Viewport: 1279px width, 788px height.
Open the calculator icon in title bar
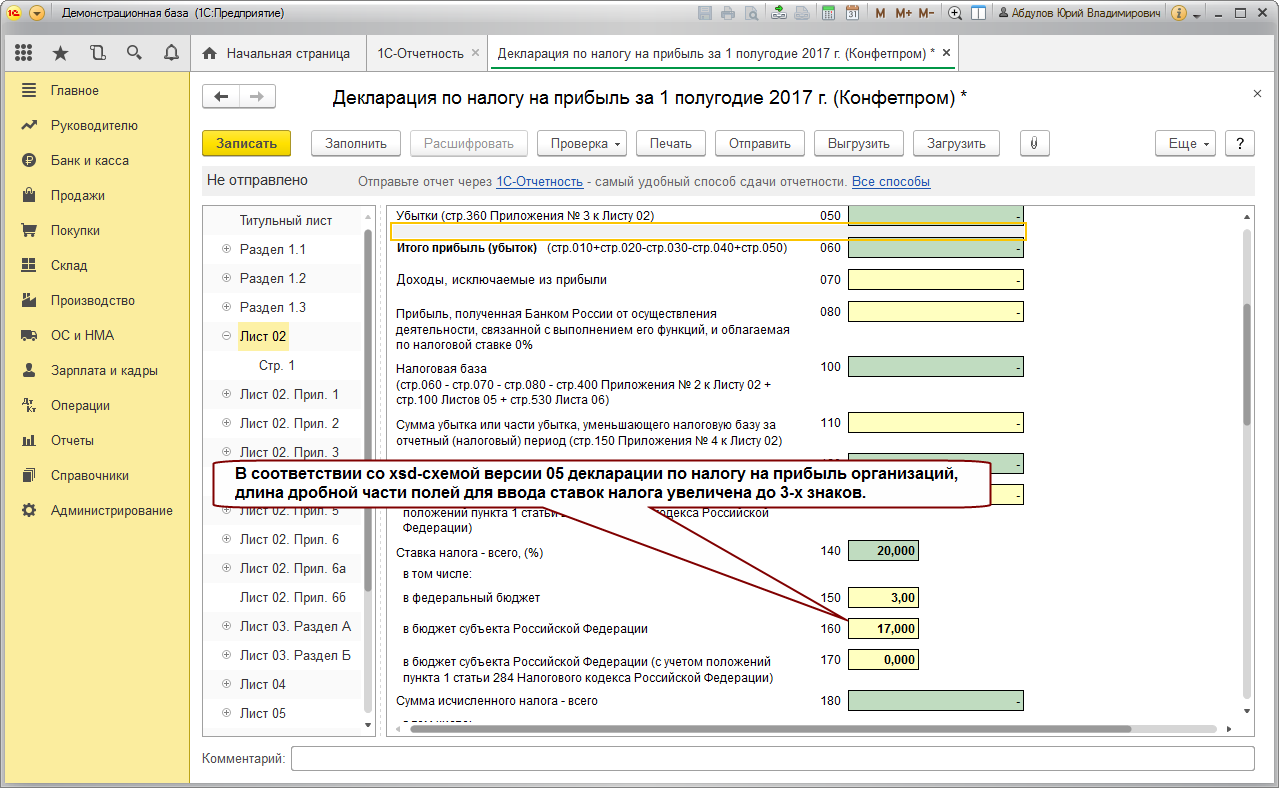pyautogui.click(x=828, y=13)
